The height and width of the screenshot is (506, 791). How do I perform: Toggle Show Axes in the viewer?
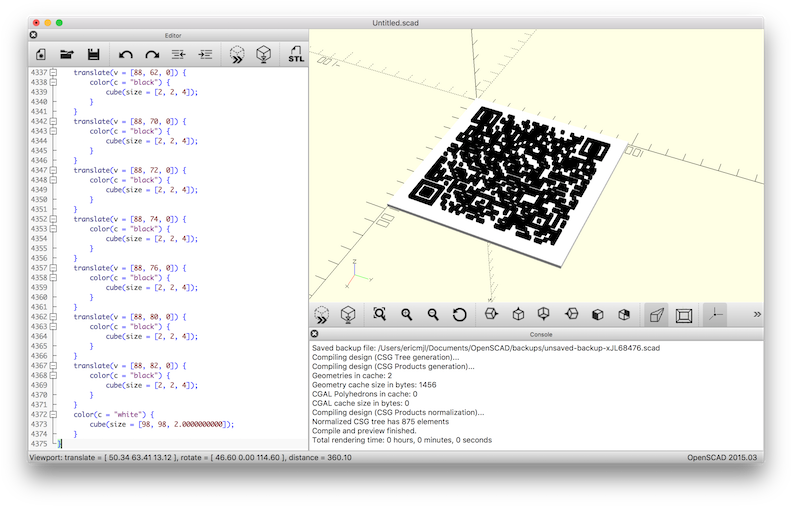715,315
